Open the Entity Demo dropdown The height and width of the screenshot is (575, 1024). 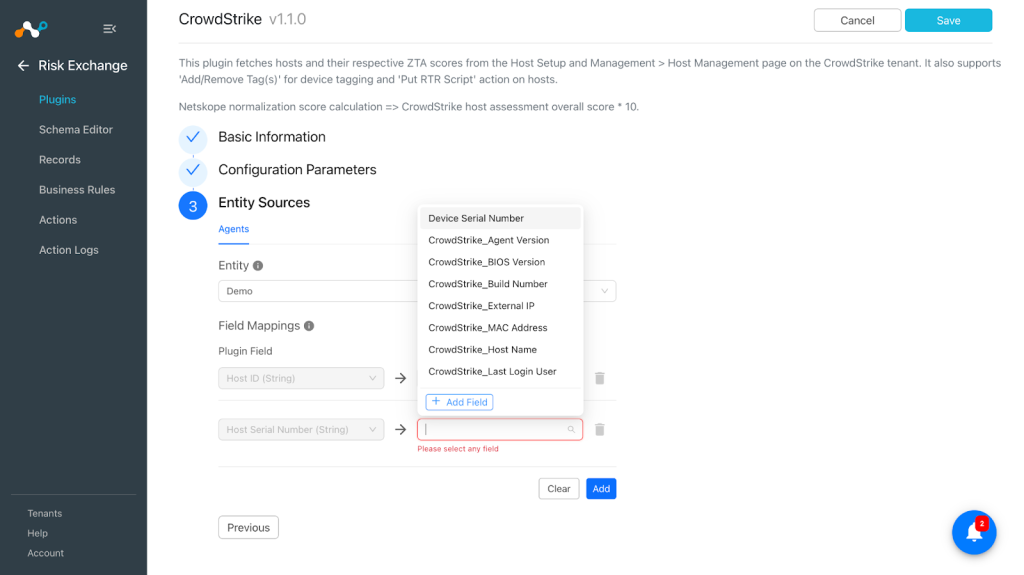point(417,291)
